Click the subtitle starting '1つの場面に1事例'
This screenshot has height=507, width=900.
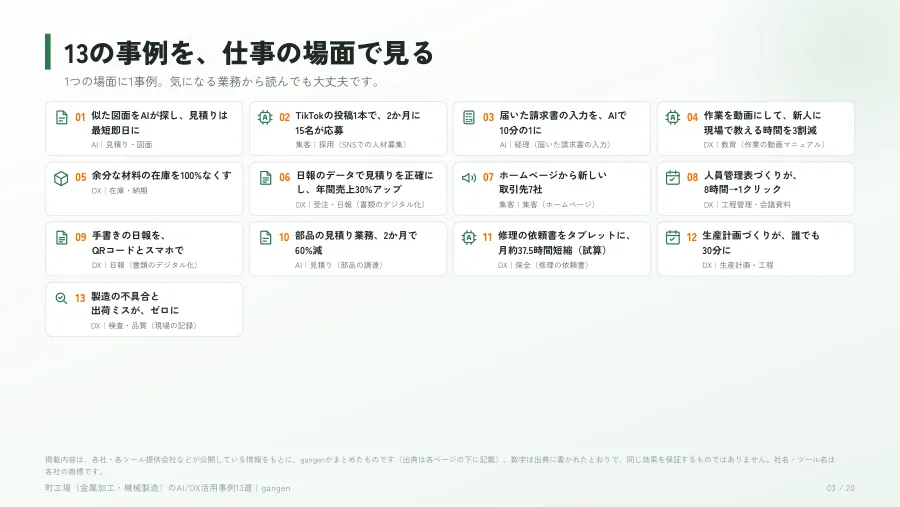point(222,82)
